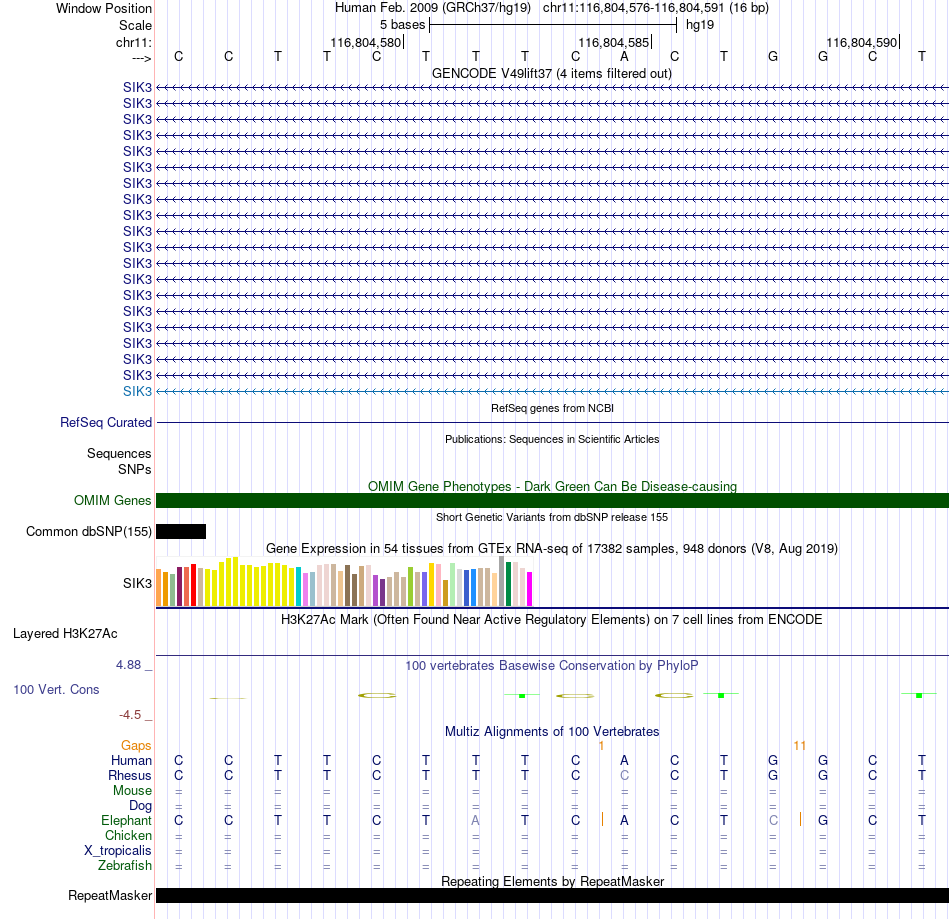Click the dark green OMIM gene bar

click(552, 500)
